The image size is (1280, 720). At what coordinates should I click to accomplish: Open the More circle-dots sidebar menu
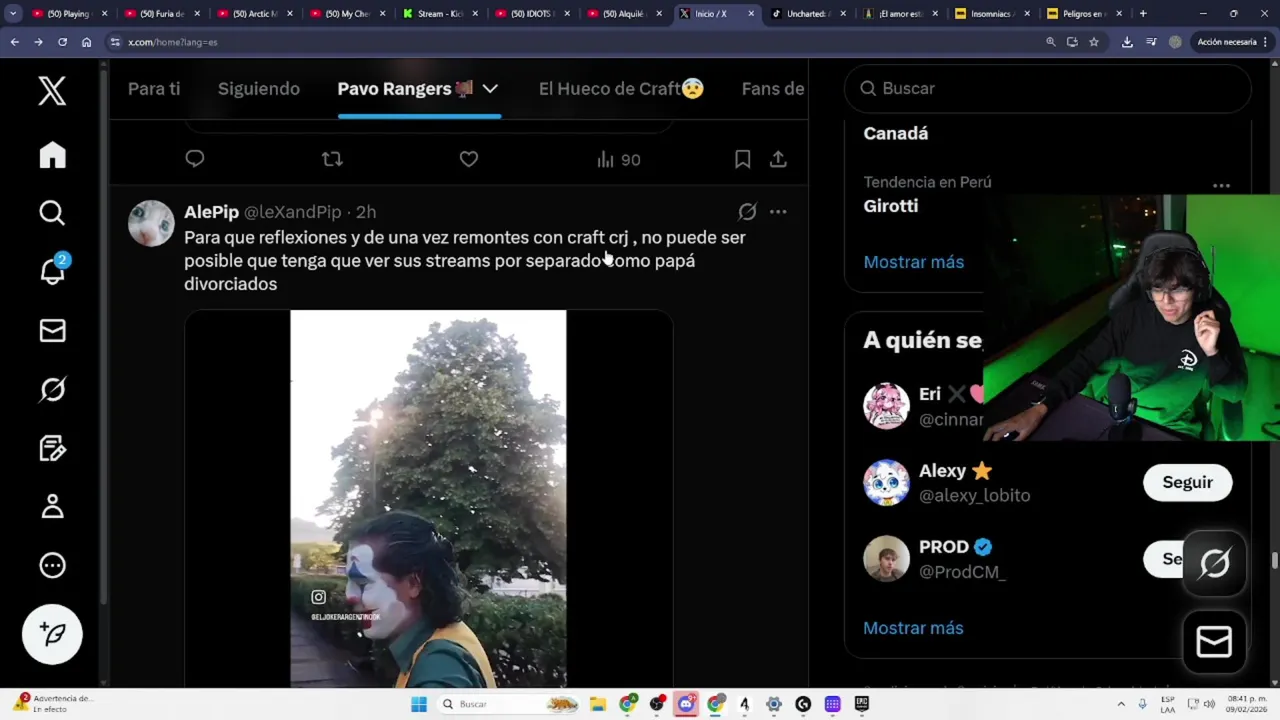52,566
